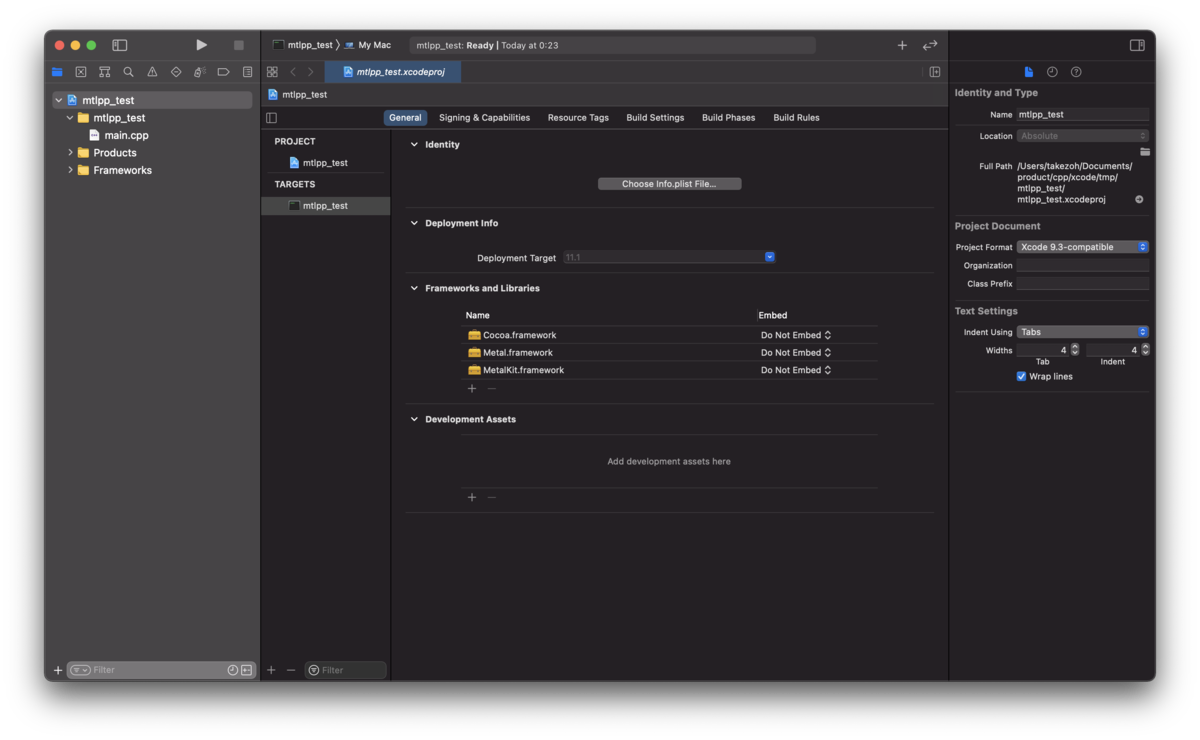Switch to Signing & Capabilities tab
Screen dimensions: 1200x740
pos(484,118)
